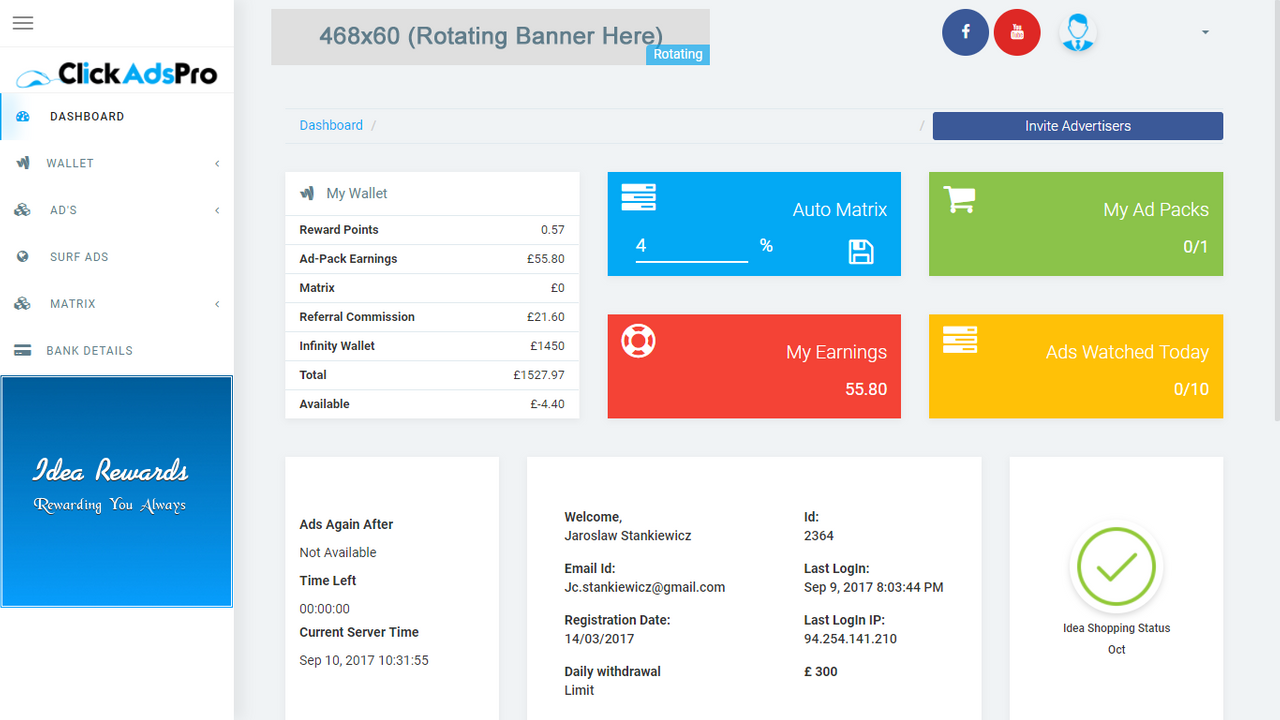Image resolution: width=1280 pixels, height=720 pixels.
Task: Click the Current Server Time value
Action: [x=364, y=660]
